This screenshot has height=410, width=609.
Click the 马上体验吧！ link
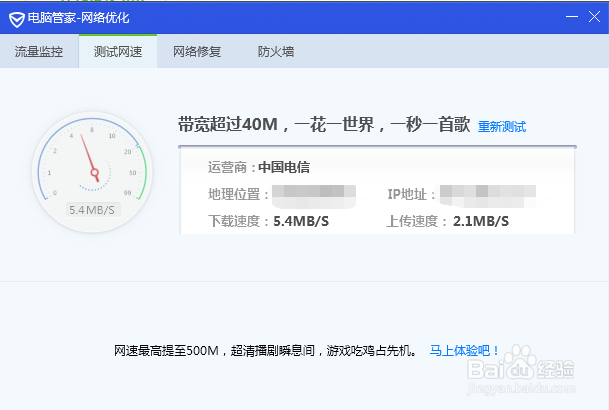point(465,350)
